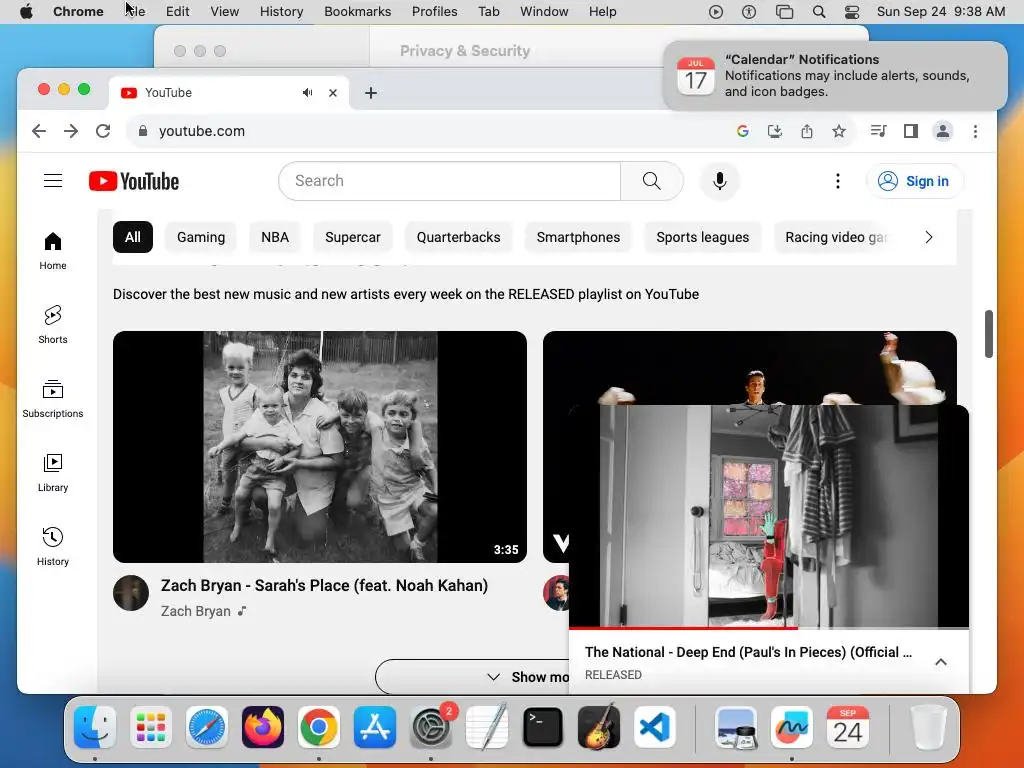
Task: Open Library in the sidebar
Action: coord(53,472)
